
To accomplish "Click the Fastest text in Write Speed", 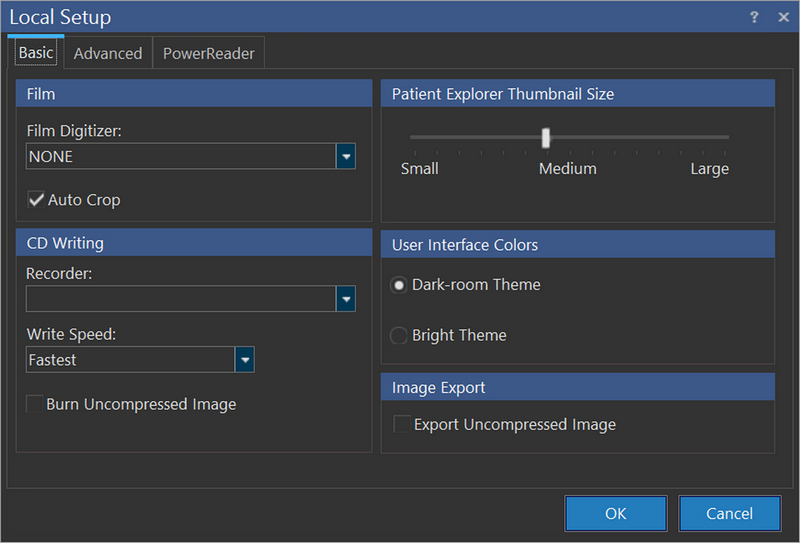I will 53,360.
